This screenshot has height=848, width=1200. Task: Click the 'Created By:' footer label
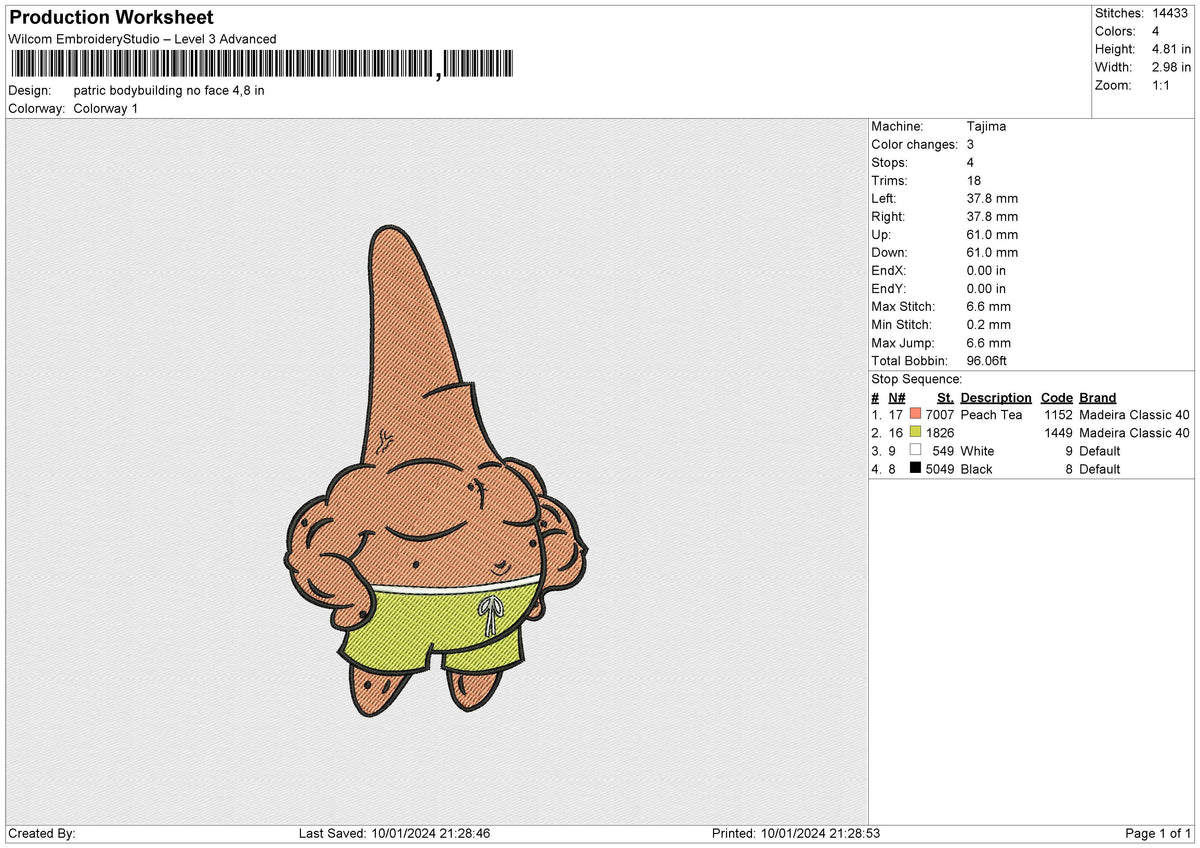(x=42, y=833)
